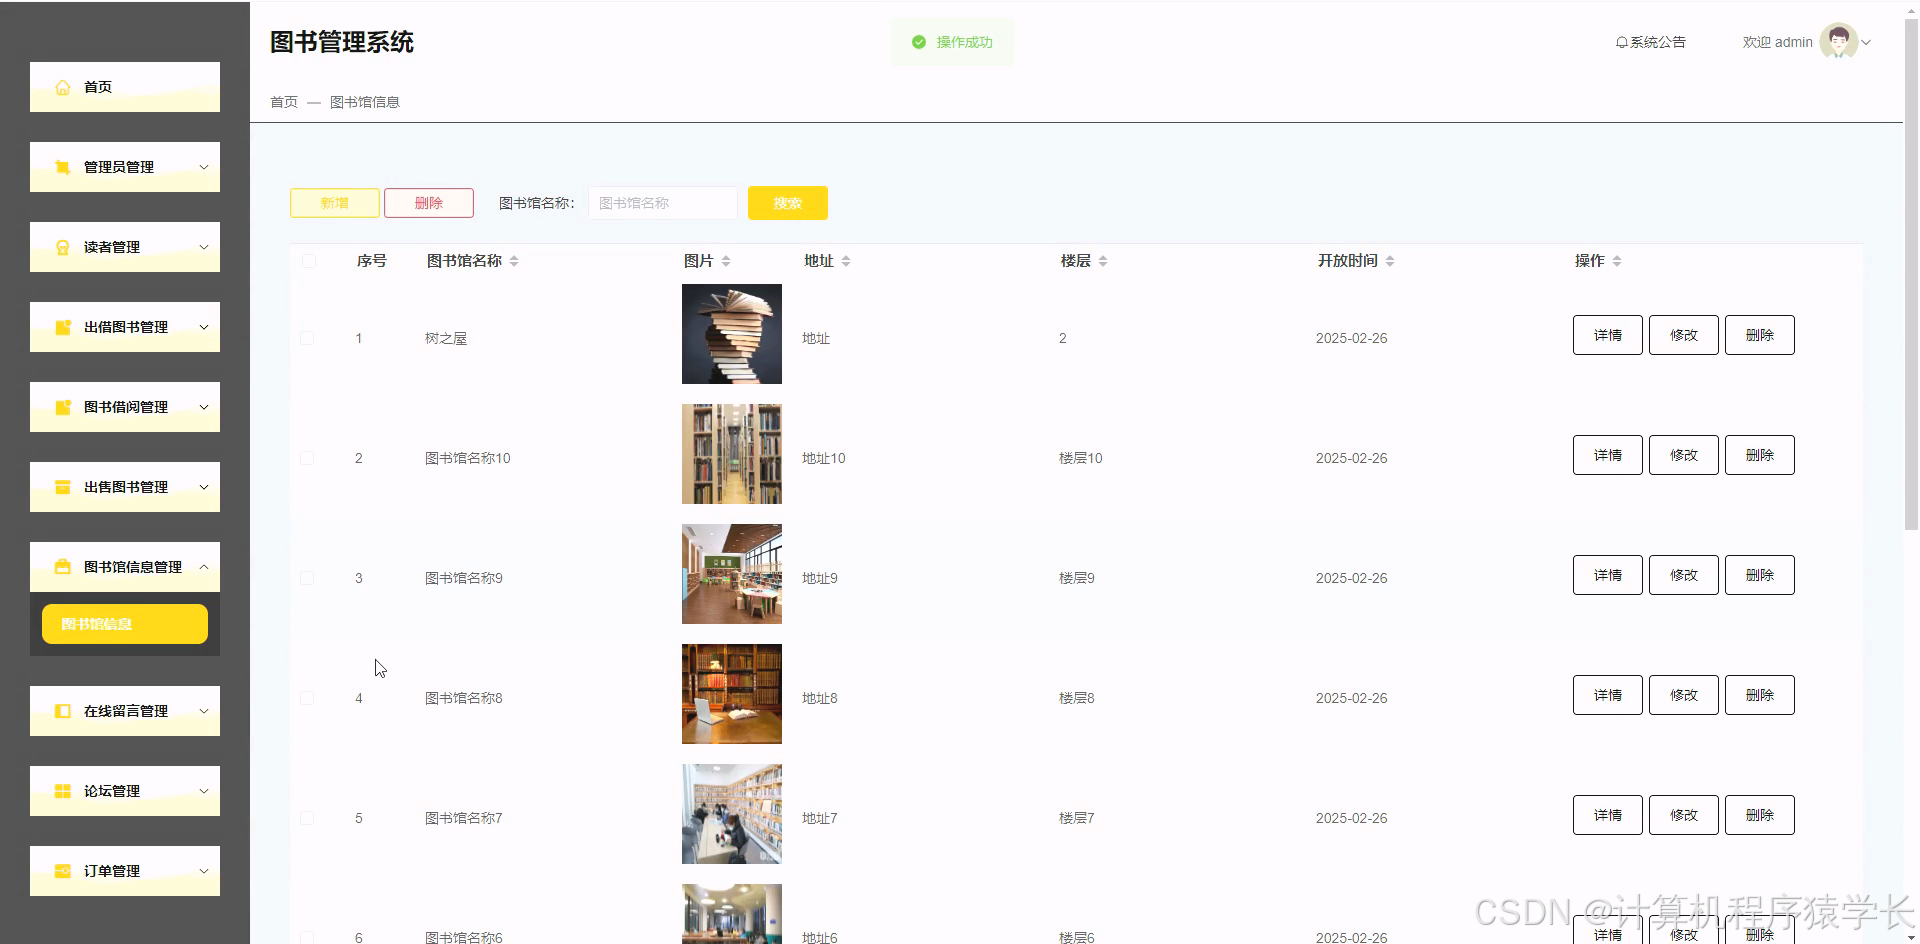Click the 在线留言管理 sidebar icon
The height and width of the screenshot is (944, 1920).
(62, 711)
